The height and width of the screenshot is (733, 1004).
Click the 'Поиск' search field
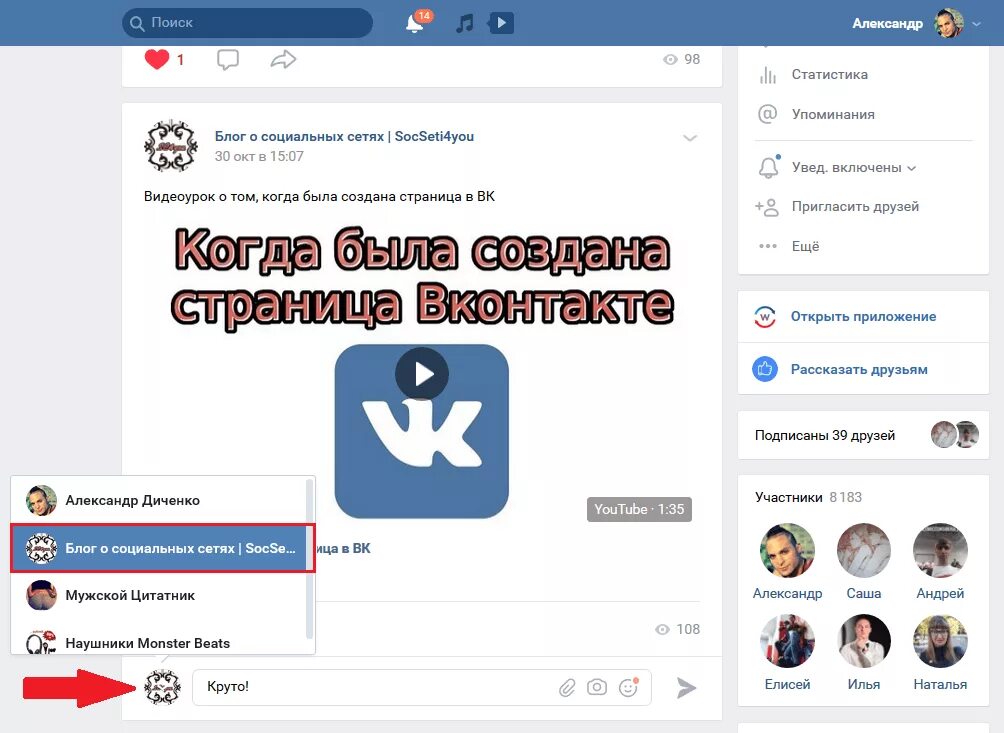250,22
